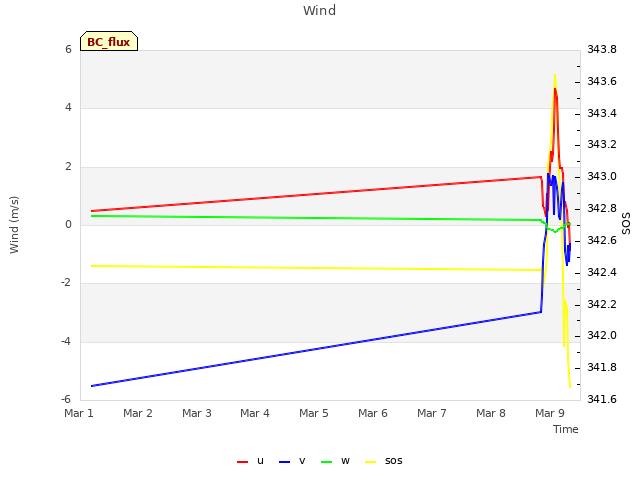Click the BC_flux label badge
Image resolution: width=640 pixels, height=480 pixels.
pyautogui.click(x=109, y=41)
